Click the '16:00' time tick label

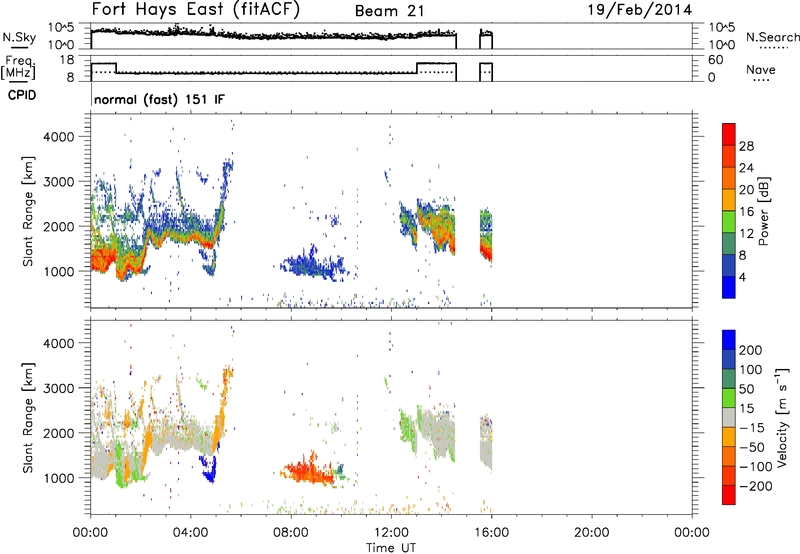coord(491,533)
